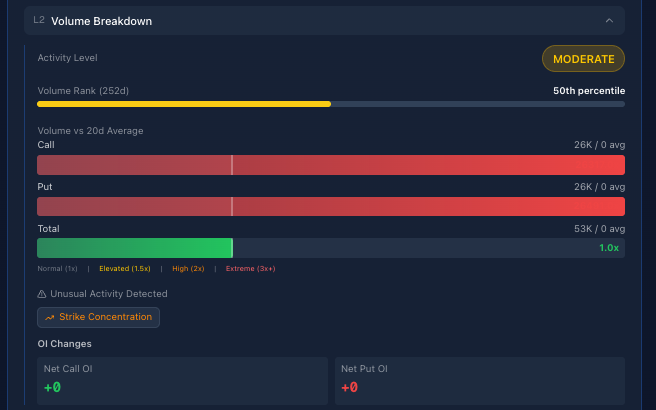
Task: Click the trend icon in Strike Concentration
Action: point(49,317)
